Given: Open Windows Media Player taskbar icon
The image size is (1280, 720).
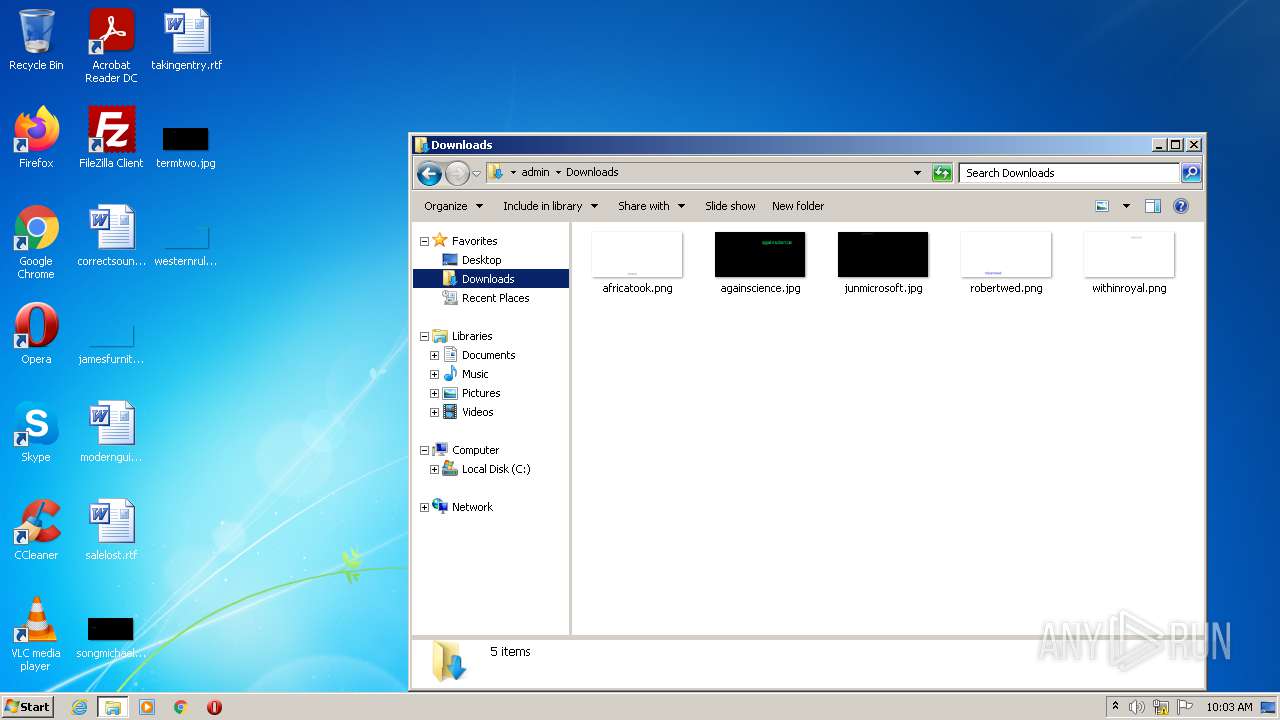Looking at the screenshot, I should coord(147,707).
